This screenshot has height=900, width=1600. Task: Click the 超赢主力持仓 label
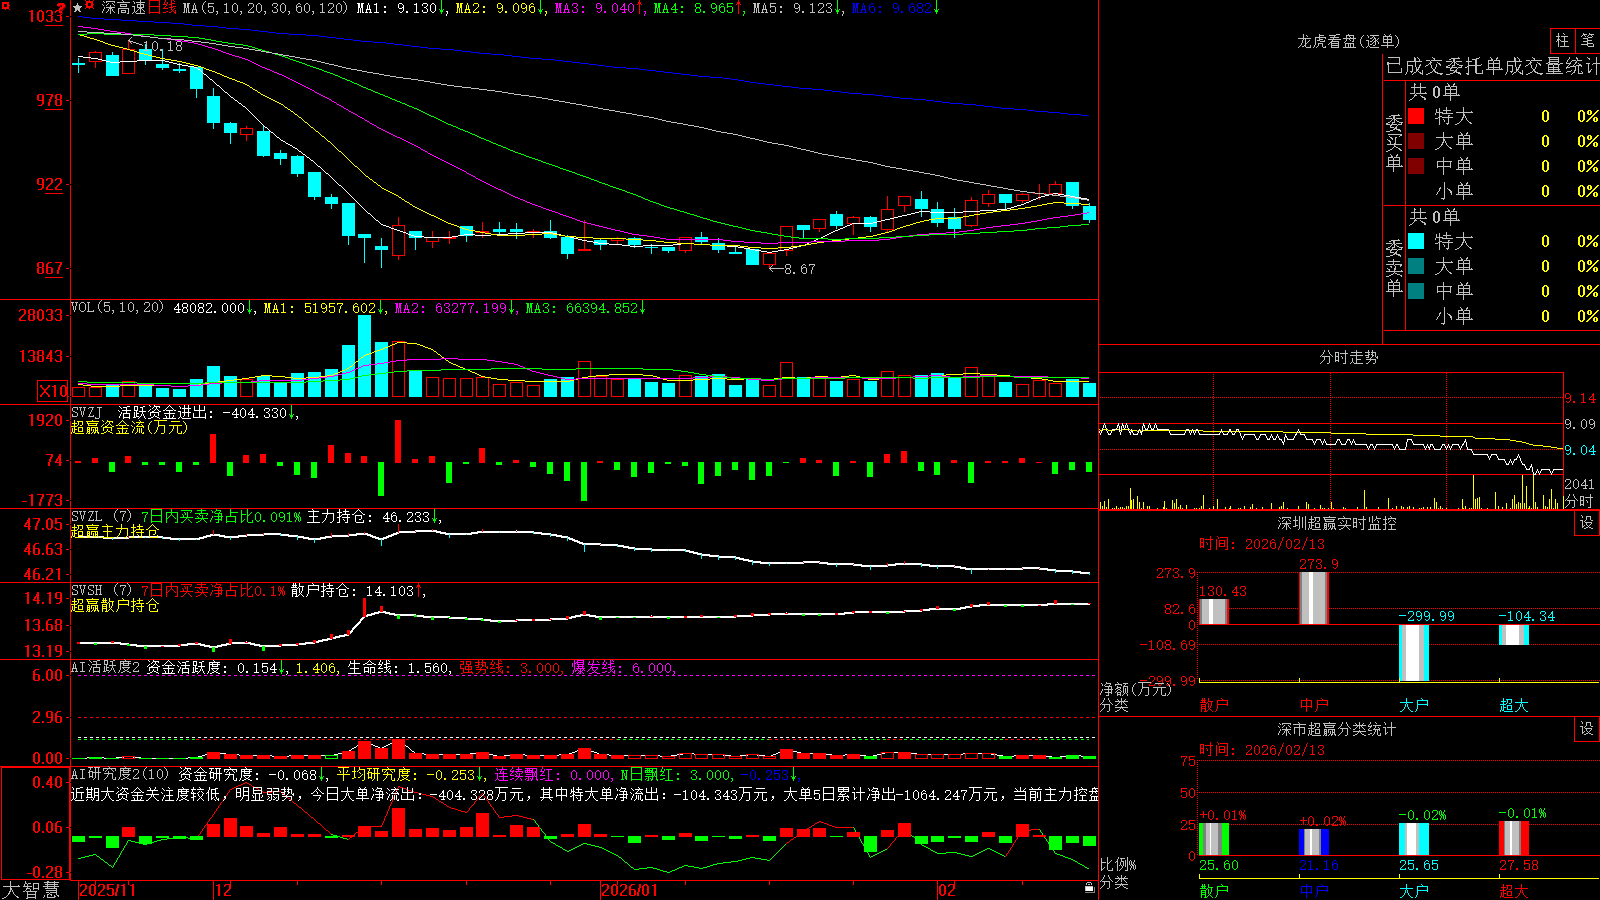pyautogui.click(x=115, y=531)
